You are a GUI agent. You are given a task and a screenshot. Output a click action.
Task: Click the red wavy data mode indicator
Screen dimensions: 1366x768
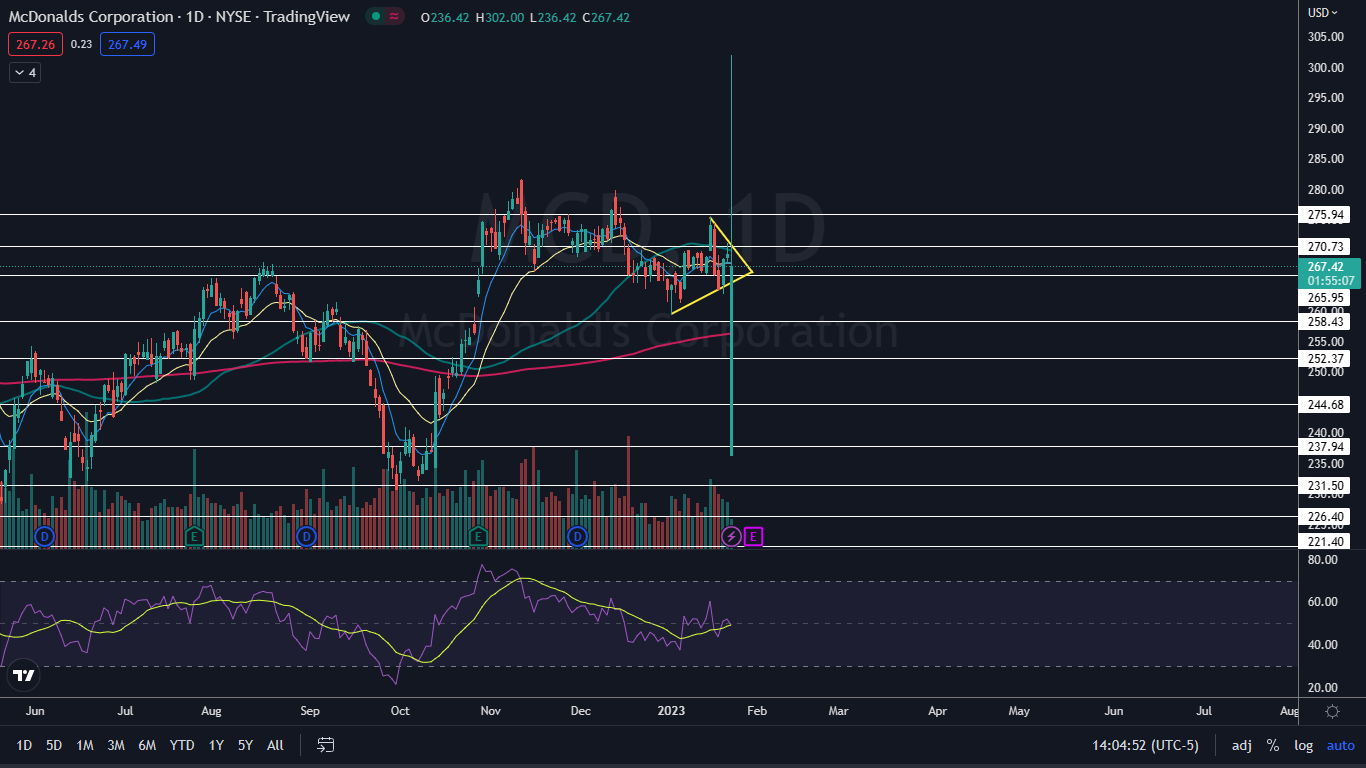(x=394, y=17)
